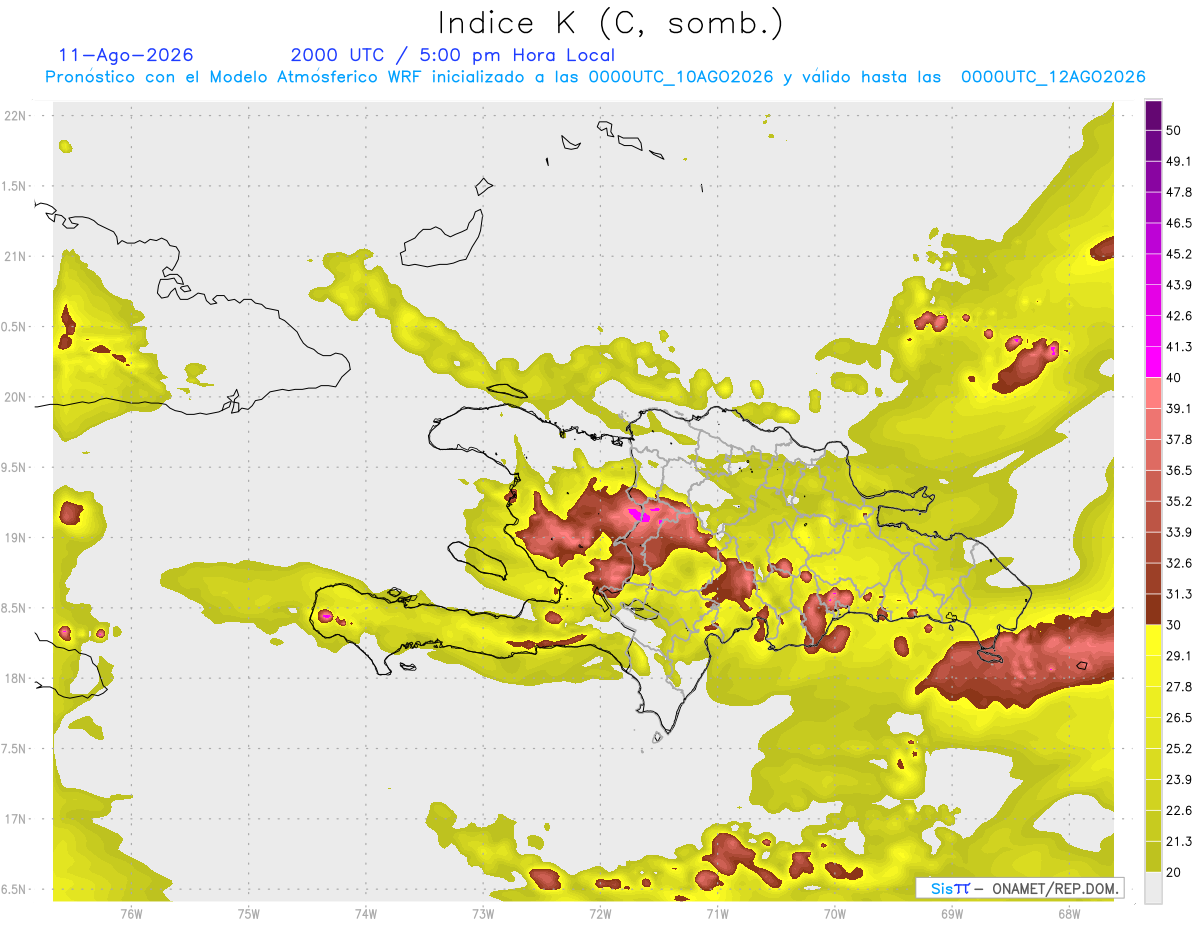Click the "74W" longitude label
The height and width of the screenshot is (927, 1200).
coord(366,913)
